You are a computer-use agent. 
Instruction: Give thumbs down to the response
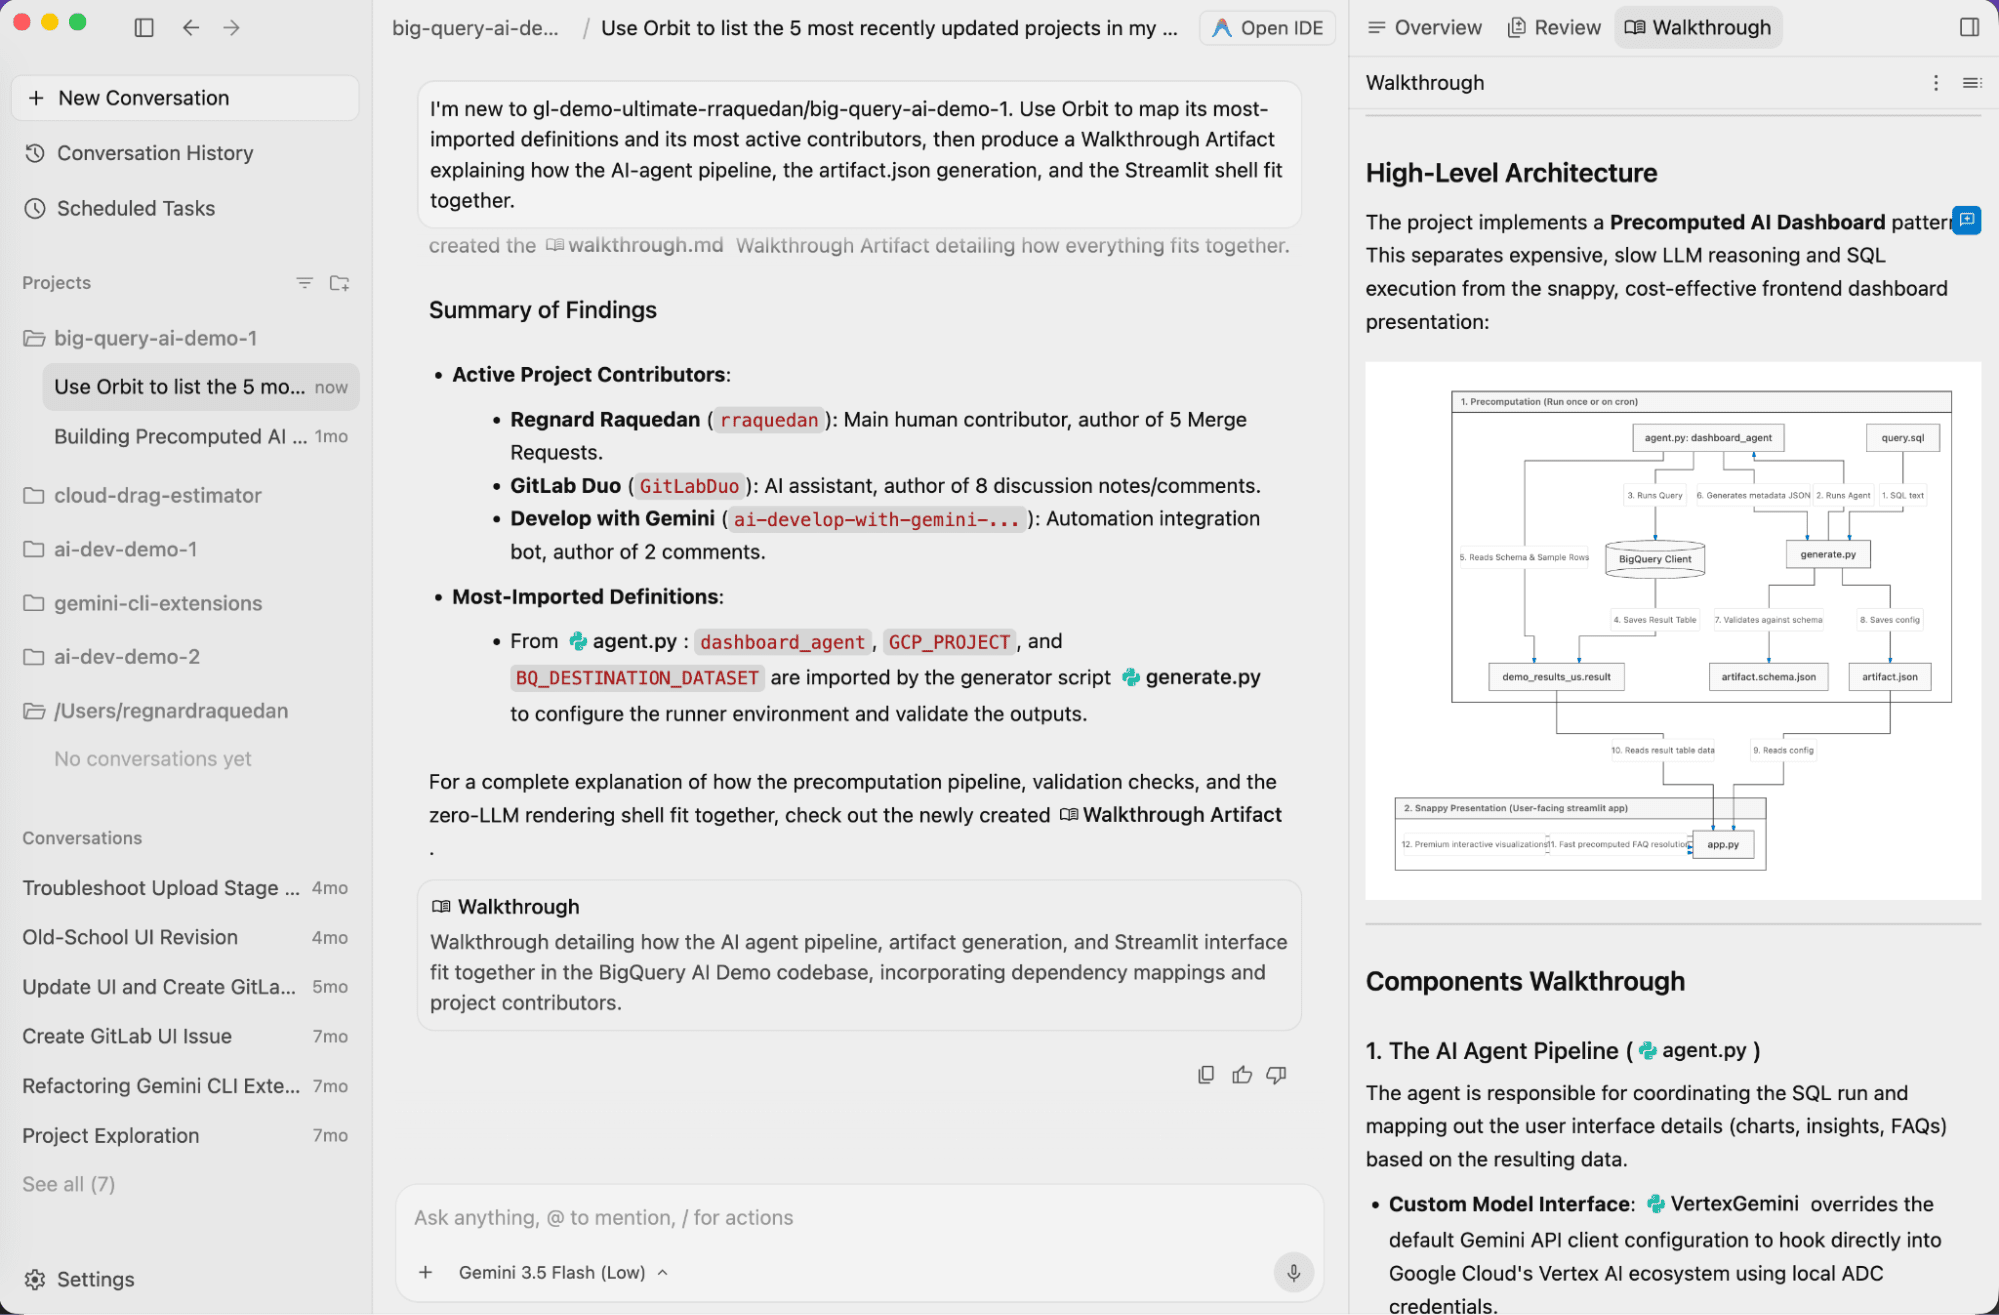click(1277, 1075)
